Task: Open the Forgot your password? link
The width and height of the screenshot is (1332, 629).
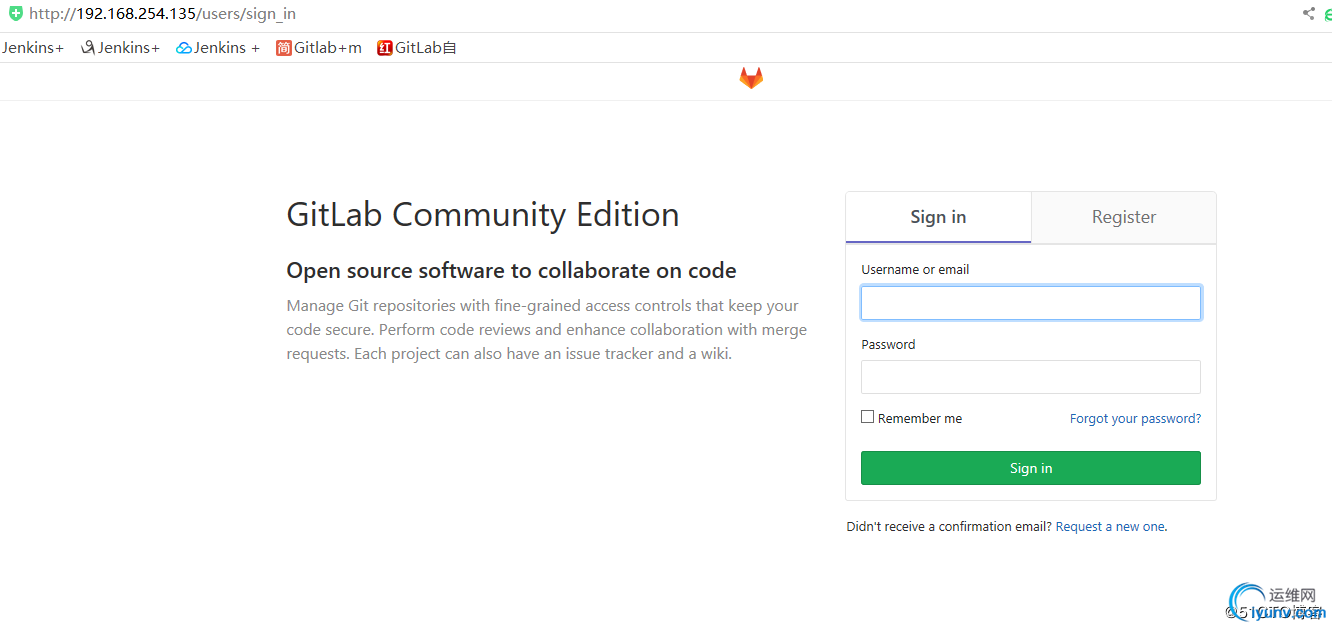Action: coord(1135,419)
